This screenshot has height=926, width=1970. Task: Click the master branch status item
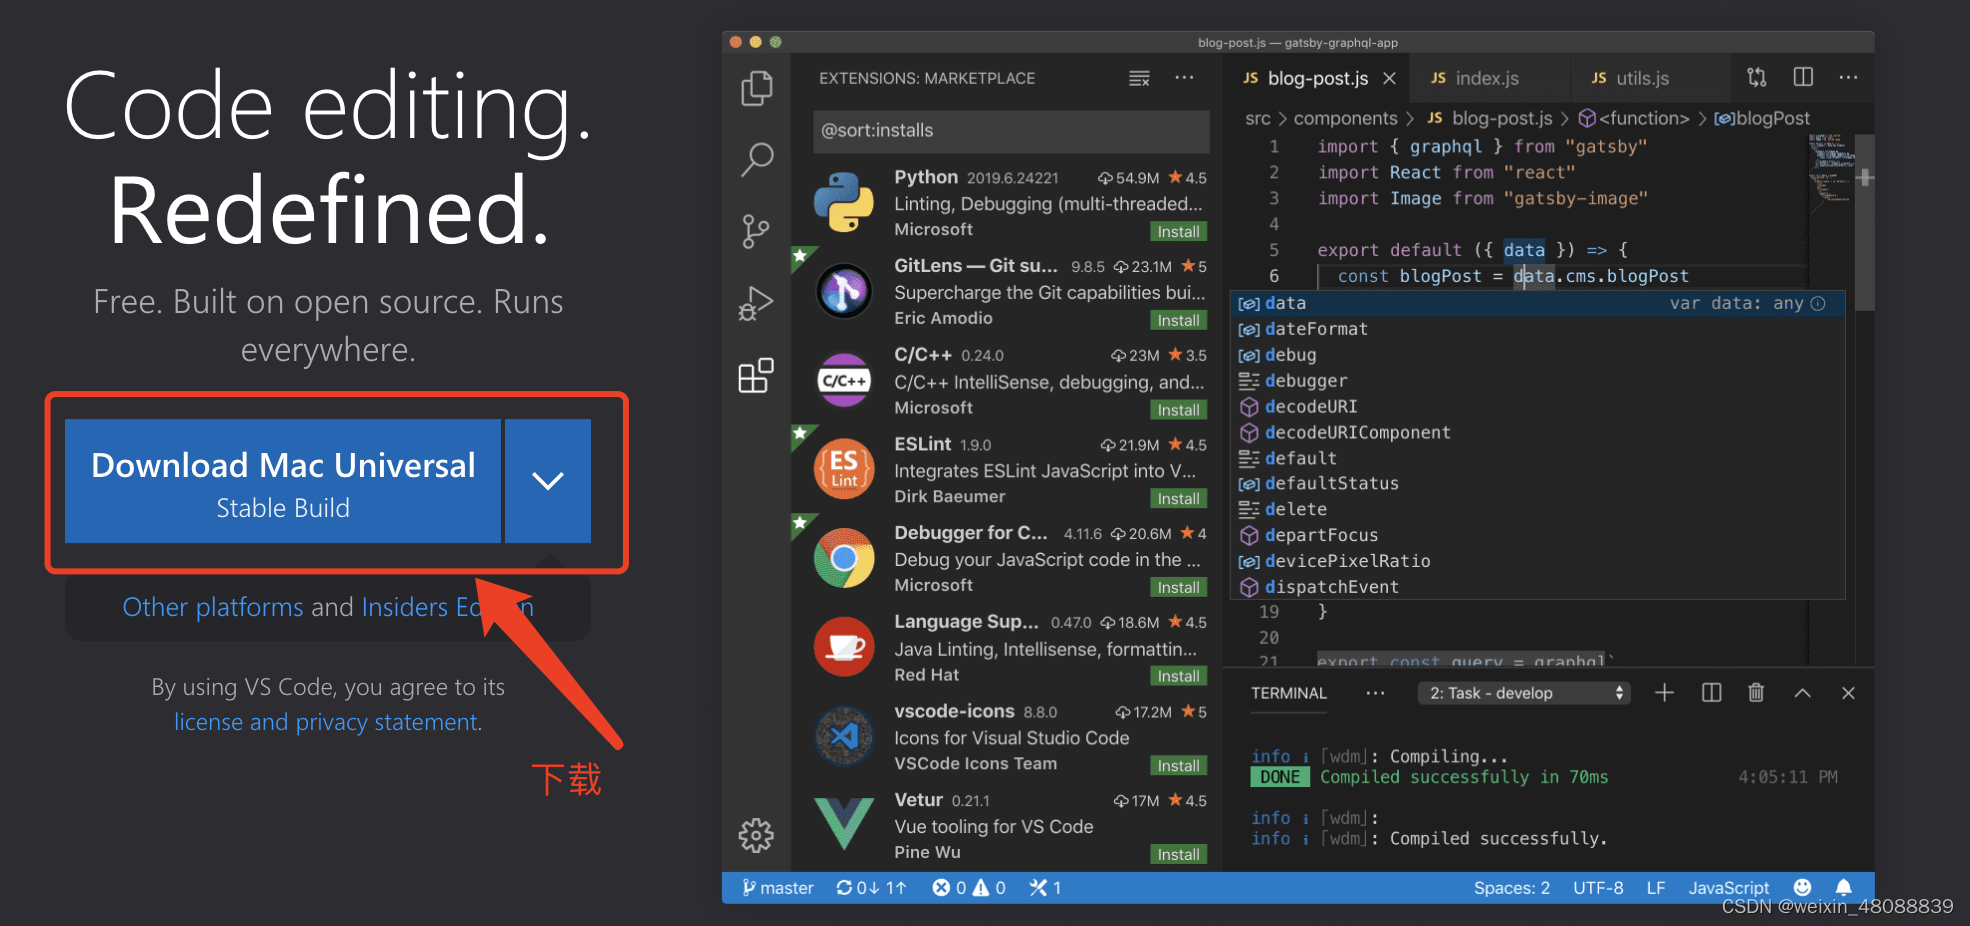(778, 888)
